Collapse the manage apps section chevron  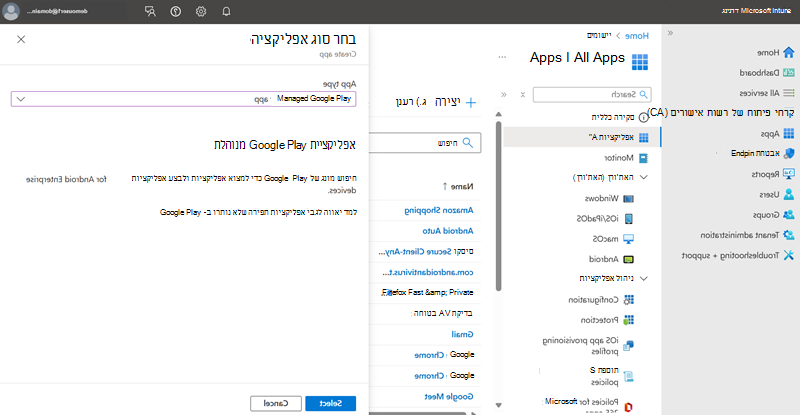coord(644,278)
